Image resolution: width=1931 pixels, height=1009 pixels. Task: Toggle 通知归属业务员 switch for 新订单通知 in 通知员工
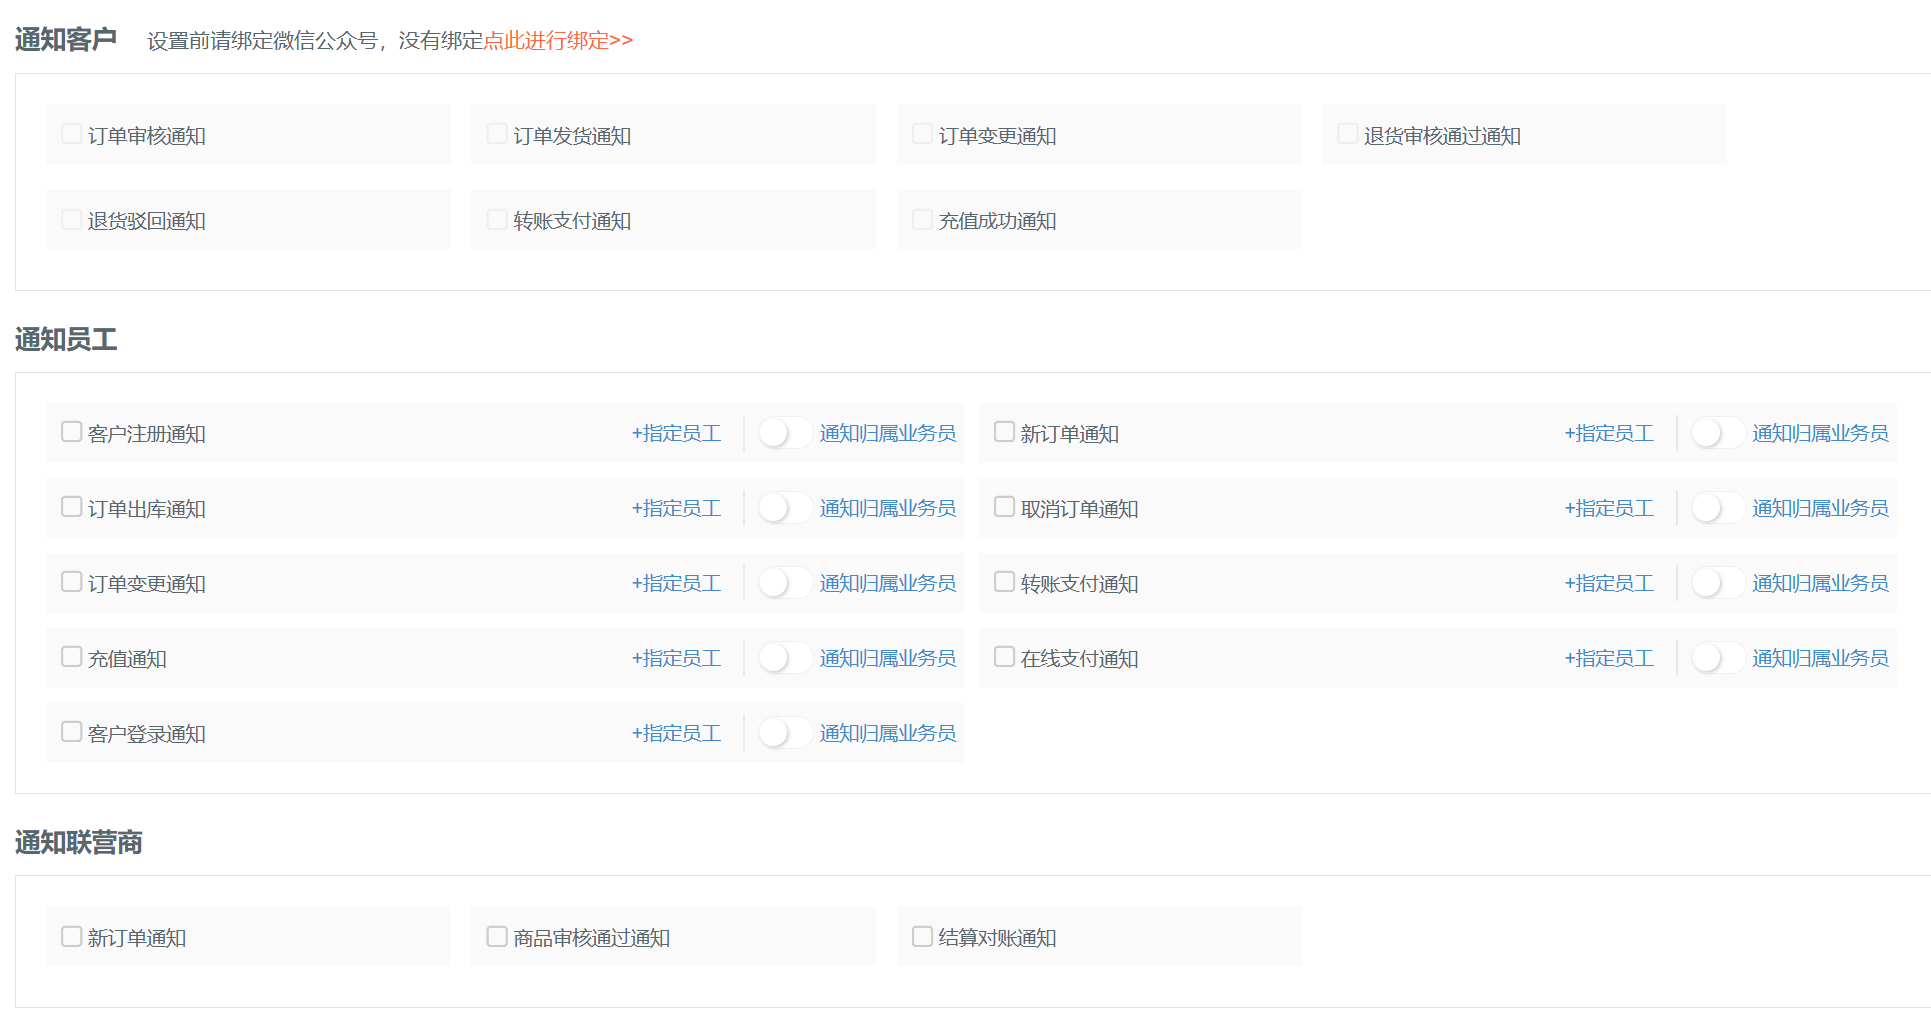click(x=1718, y=433)
